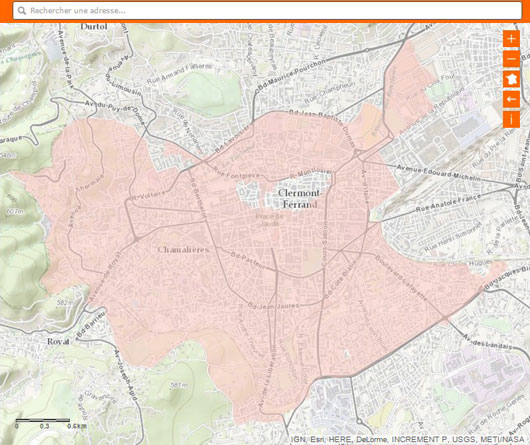Click the Avenue Edouard-Michelin road label
This screenshot has height=445, width=530.
pos(439,172)
